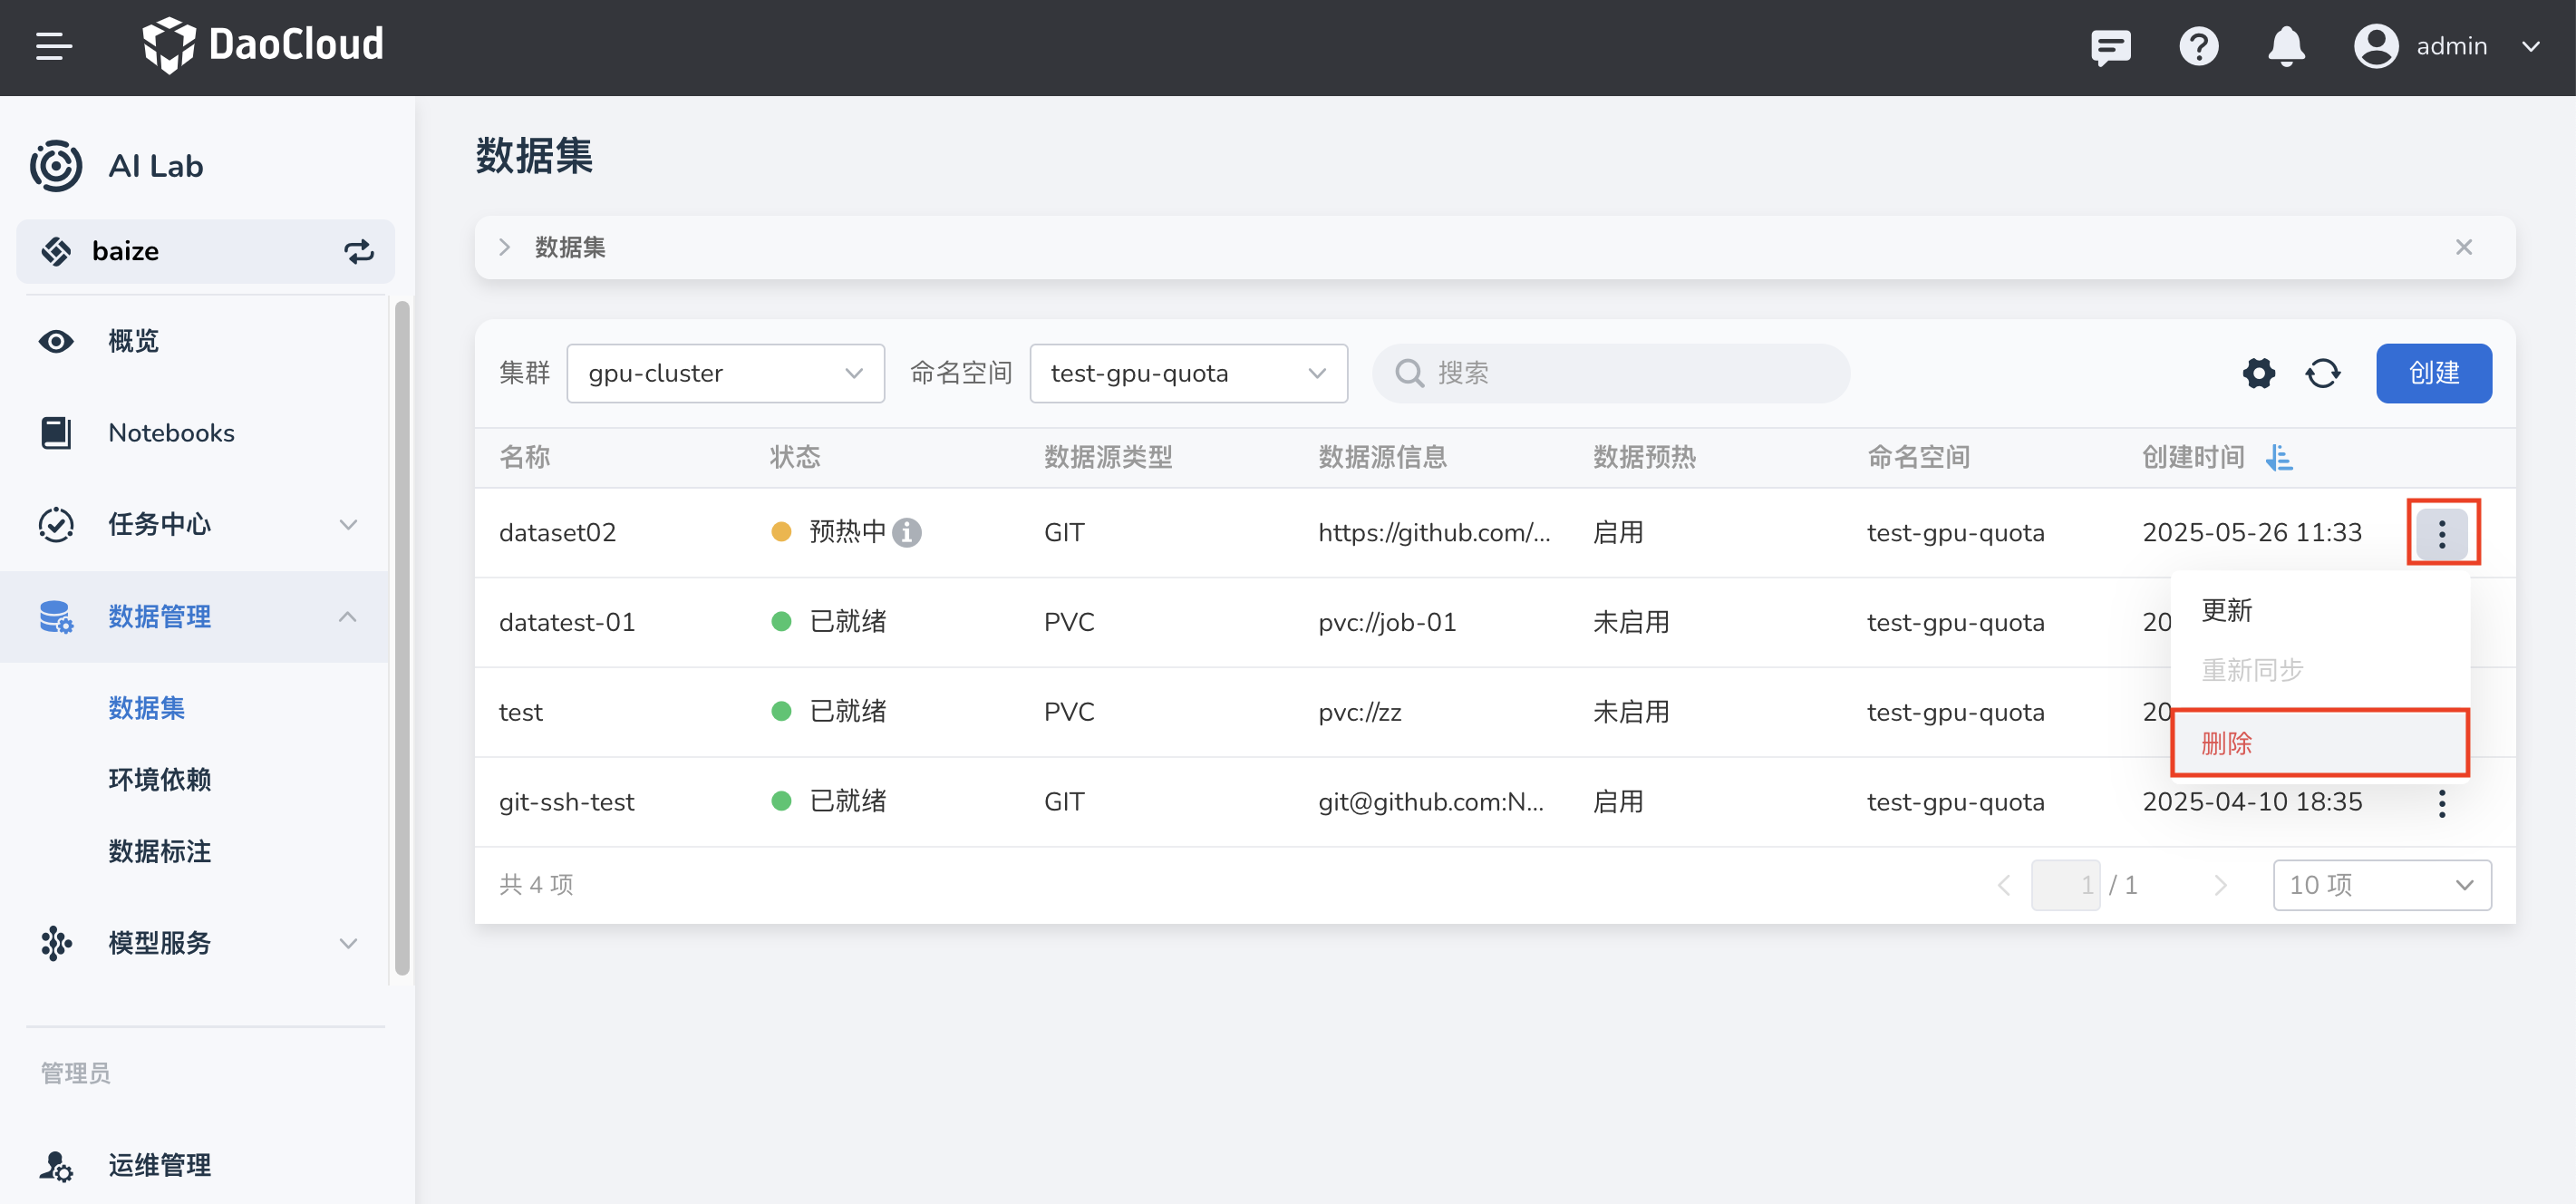Sort by 创建时间 column
This screenshot has width=2576, height=1204.
pos(2279,457)
